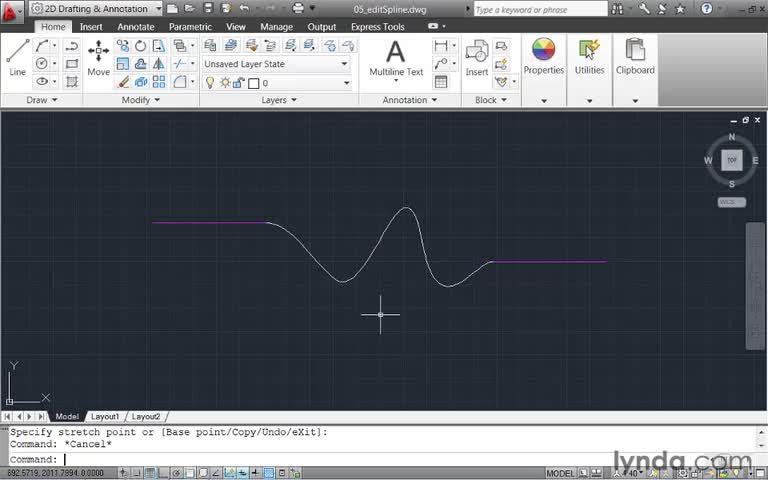The height and width of the screenshot is (480, 768).
Task: Click in the search keyword field
Action: [540, 9]
